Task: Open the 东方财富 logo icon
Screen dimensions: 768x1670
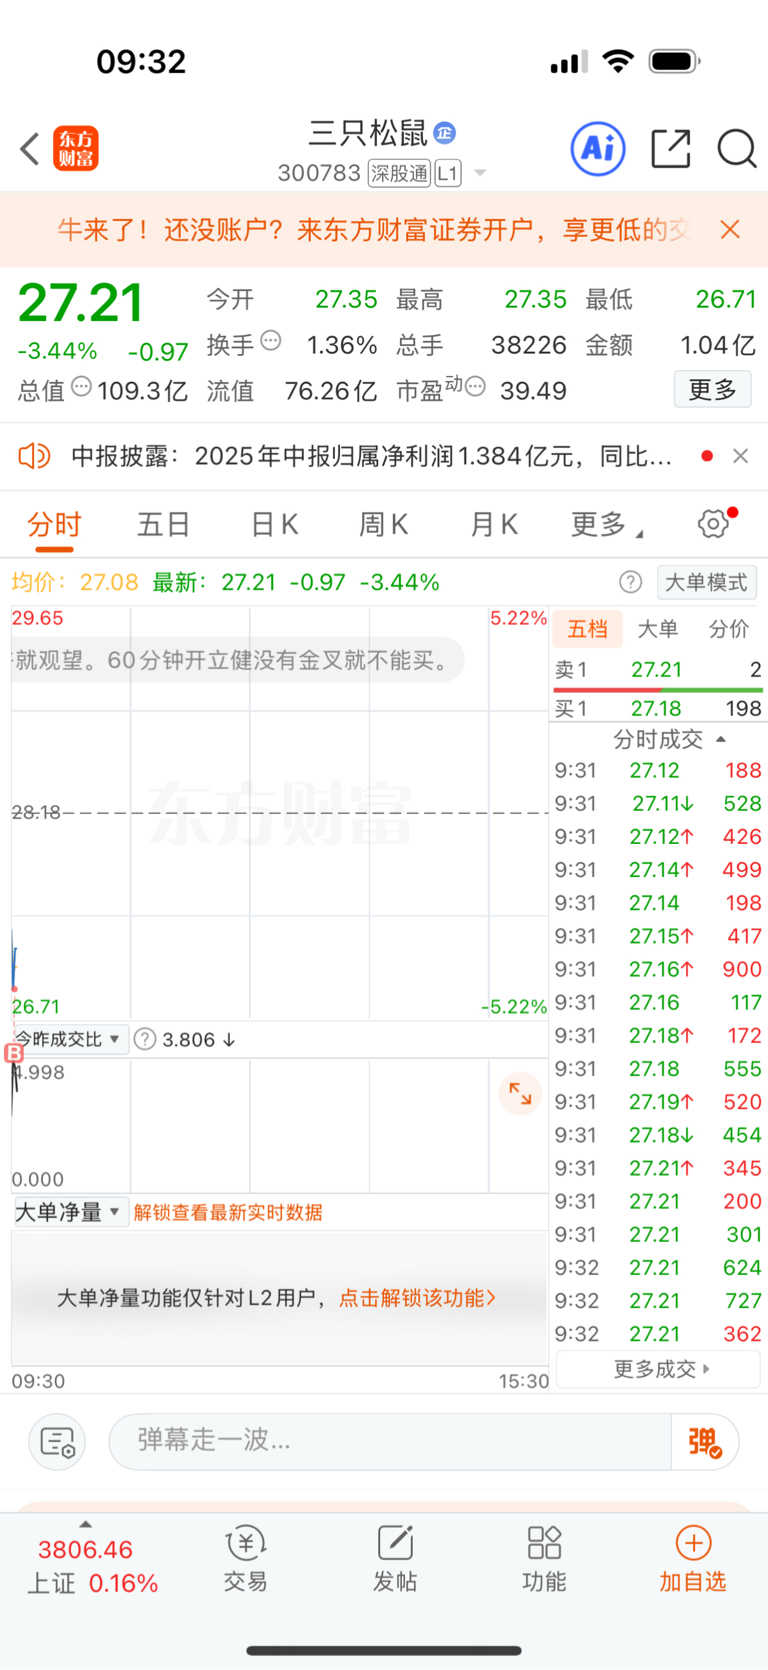Action: [x=76, y=149]
